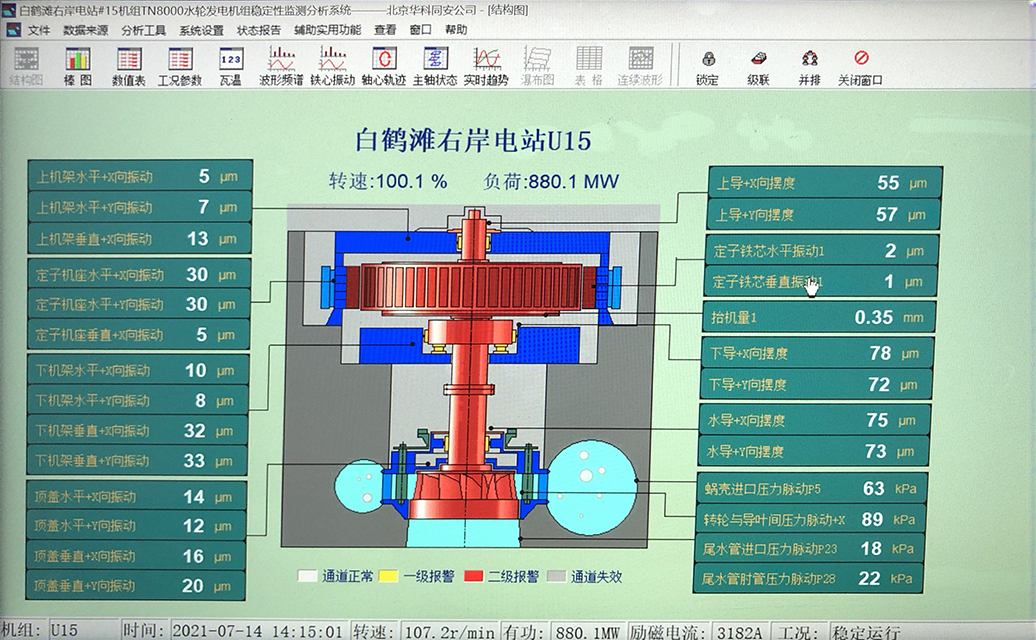Open the 实时趋势 real-time trend chart

click(x=486, y=65)
